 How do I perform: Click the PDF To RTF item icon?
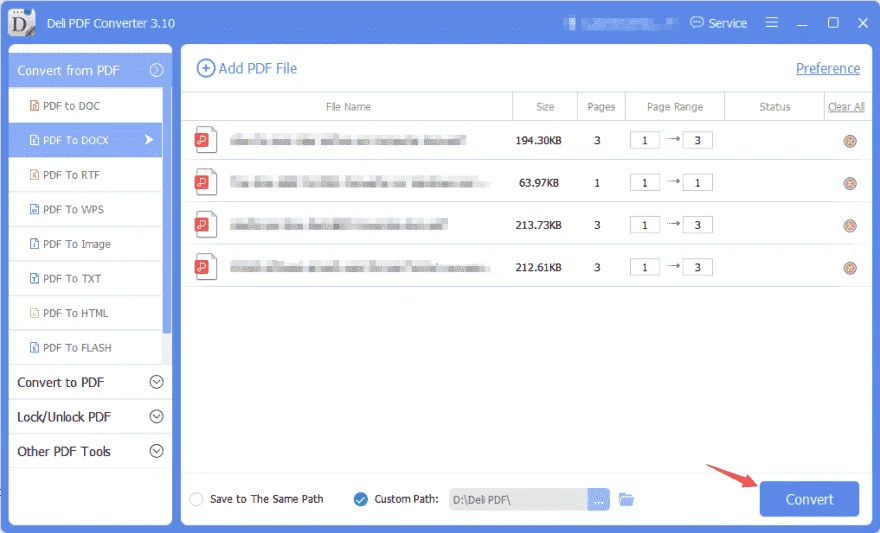(34, 174)
